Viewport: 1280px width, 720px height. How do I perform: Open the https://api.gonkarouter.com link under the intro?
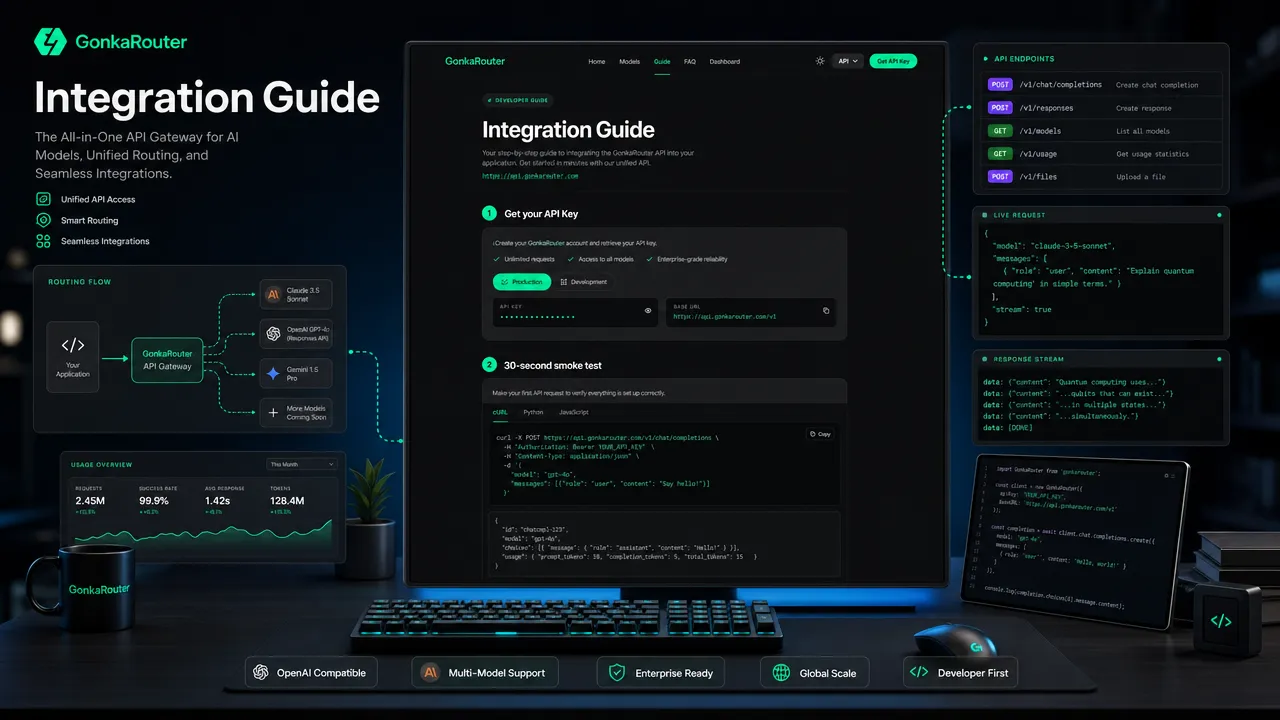[x=530, y=176]
